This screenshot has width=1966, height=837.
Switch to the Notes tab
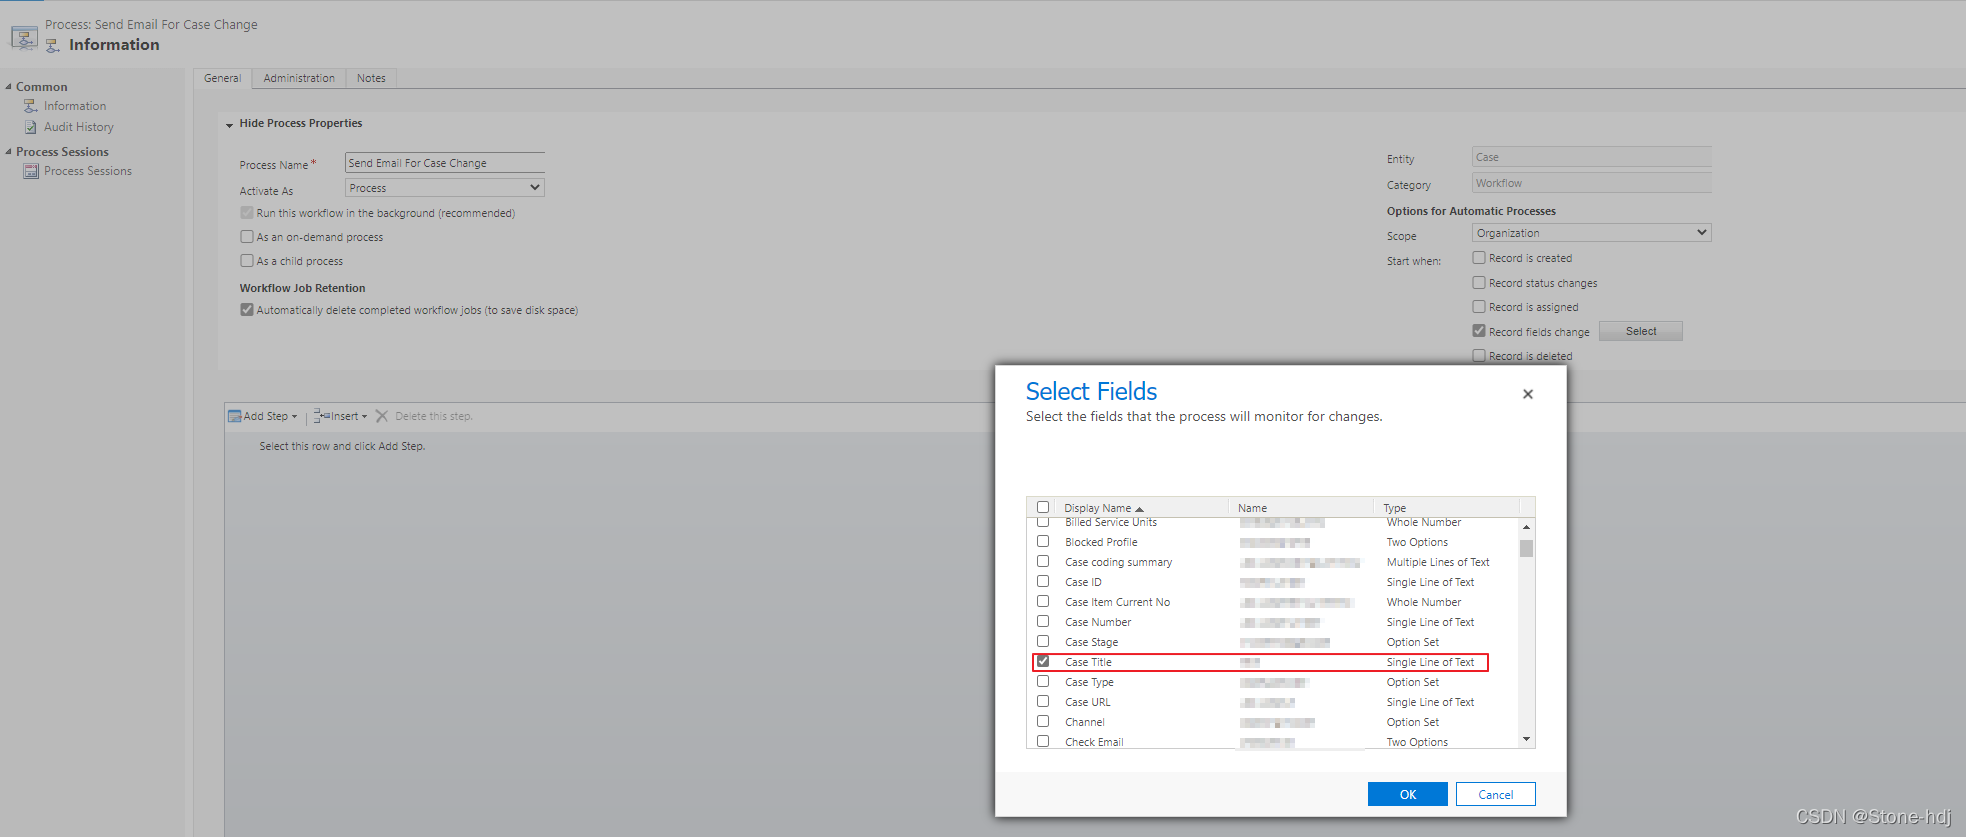coord(371,78)
